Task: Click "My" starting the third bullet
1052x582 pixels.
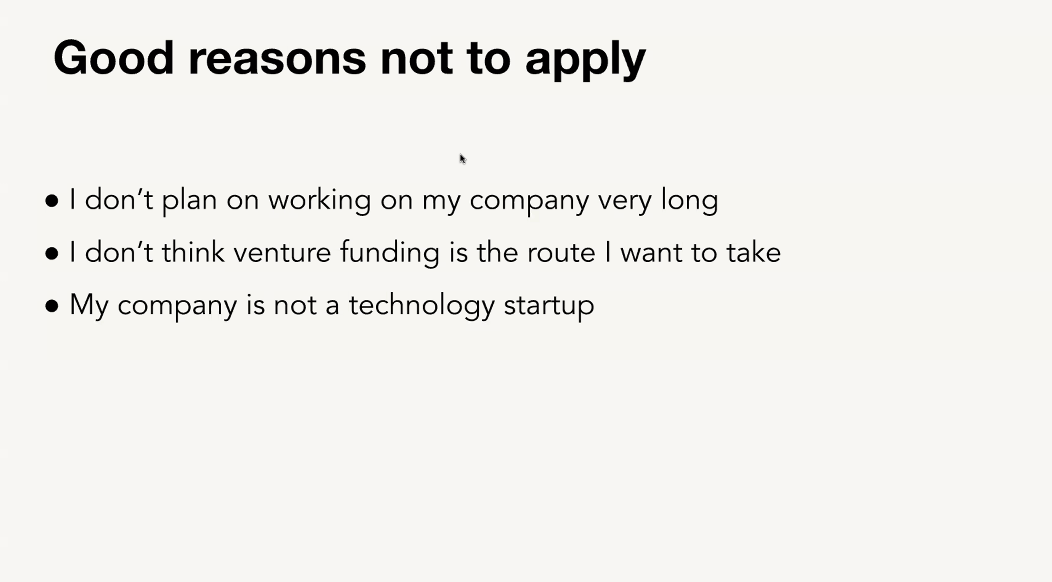Action: click(89, 306)
